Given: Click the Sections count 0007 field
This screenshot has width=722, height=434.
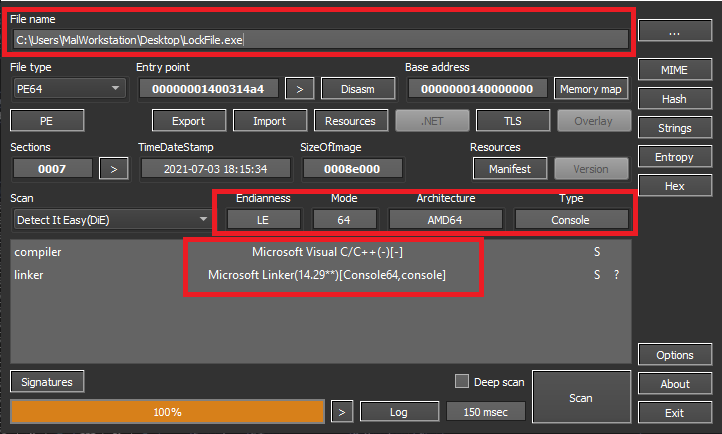Looking at the screenshot, I should pyautogui.click(x=52, y=169).
